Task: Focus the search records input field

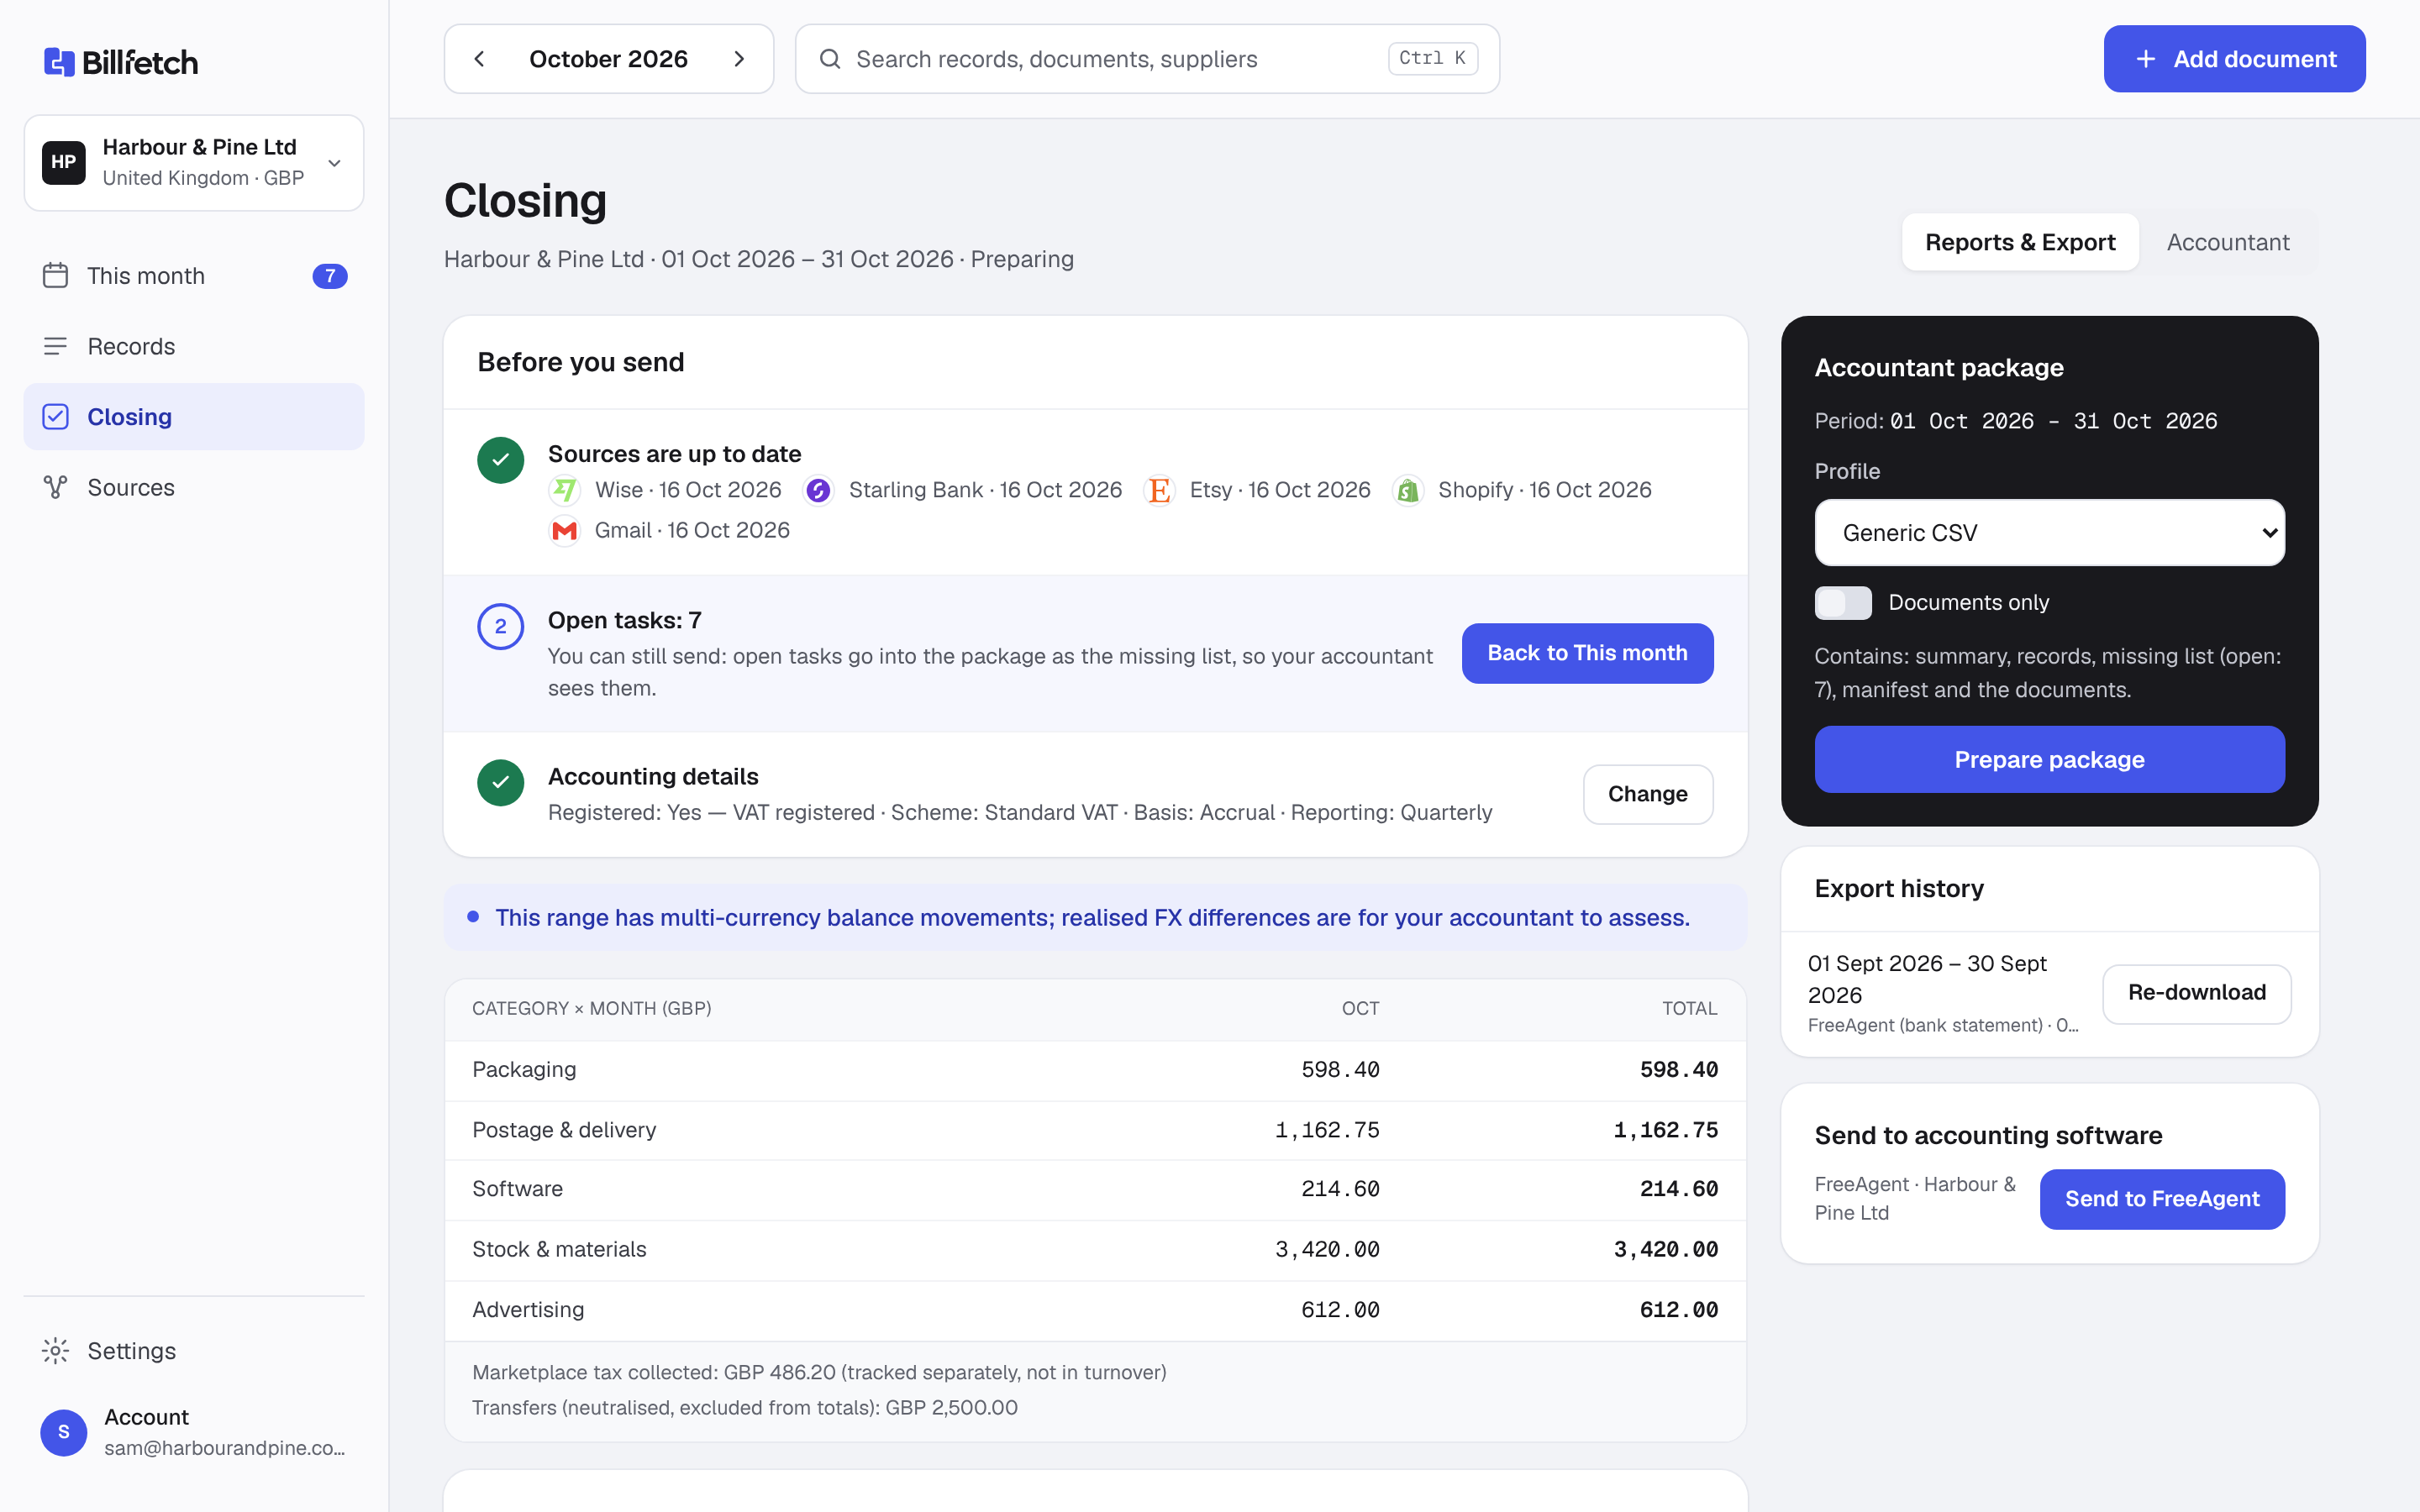Action: [x=1147, y=59]
